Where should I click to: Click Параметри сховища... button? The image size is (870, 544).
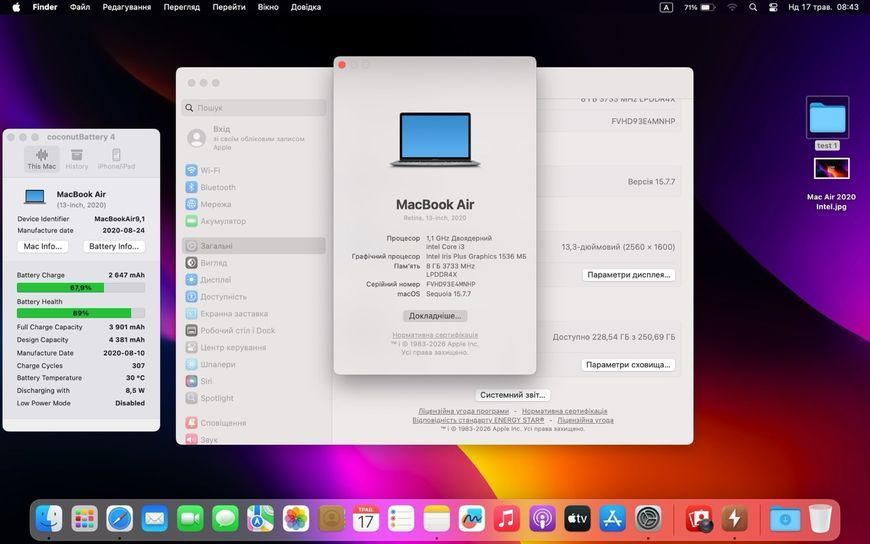(x=628, y=365)
